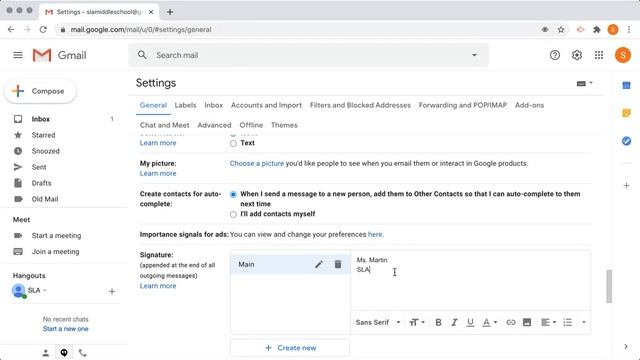
Task: Insert a link in signature
Action: pyautogui.click(x=511, y=322)
